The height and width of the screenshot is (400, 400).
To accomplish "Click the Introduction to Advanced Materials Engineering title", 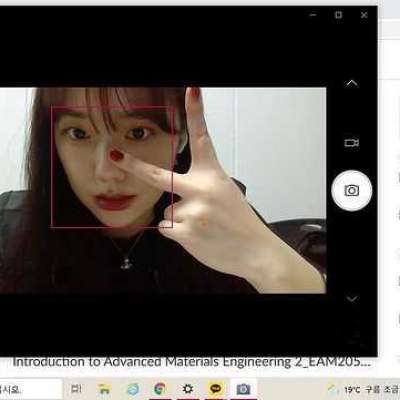I will point(191,362).
